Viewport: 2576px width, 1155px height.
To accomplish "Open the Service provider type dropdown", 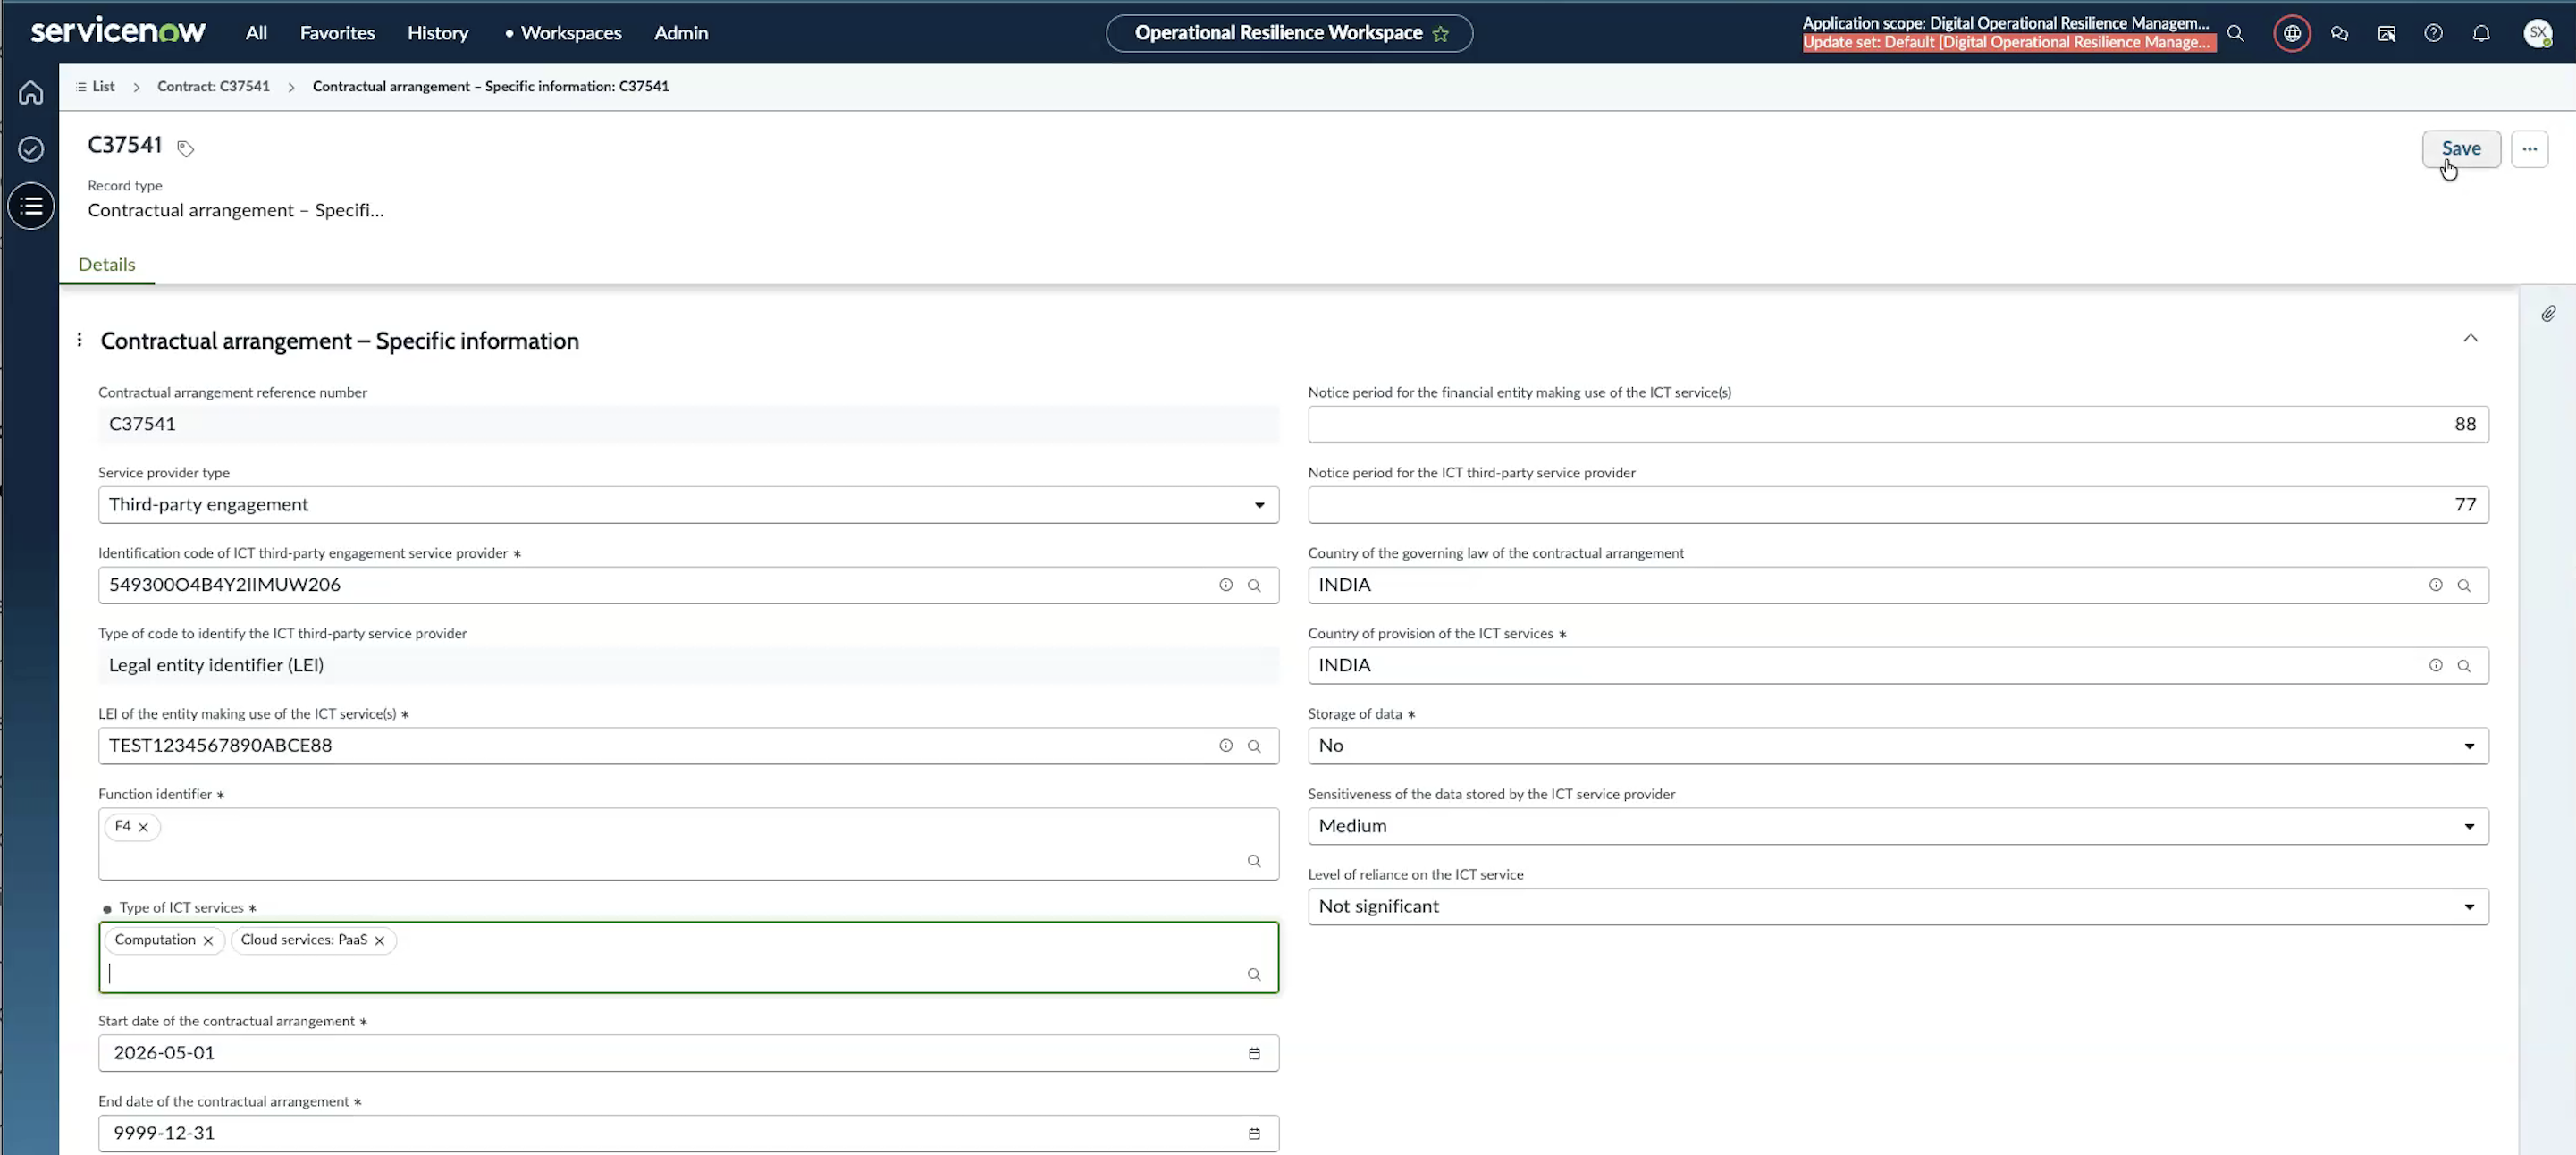I will 688,505.
